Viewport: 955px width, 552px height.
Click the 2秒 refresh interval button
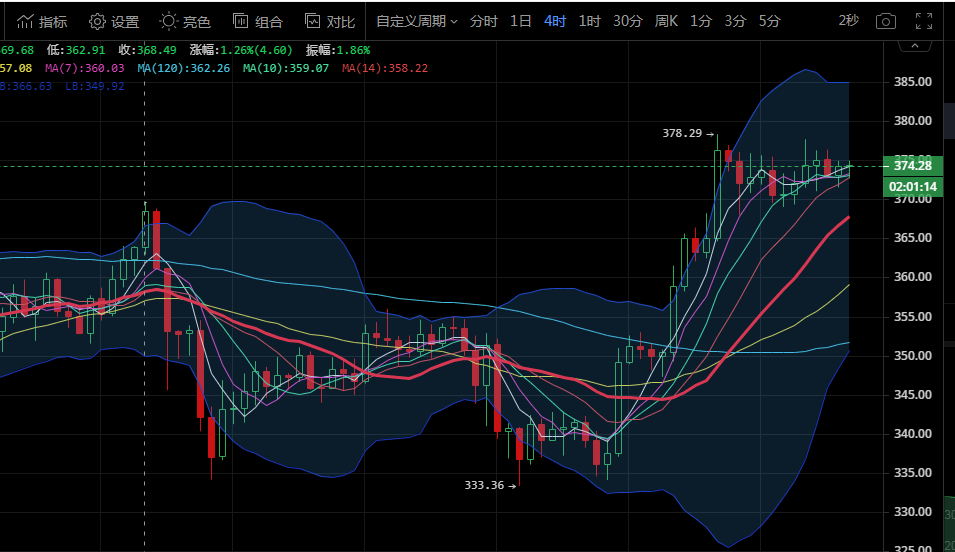tap(848, 21)
